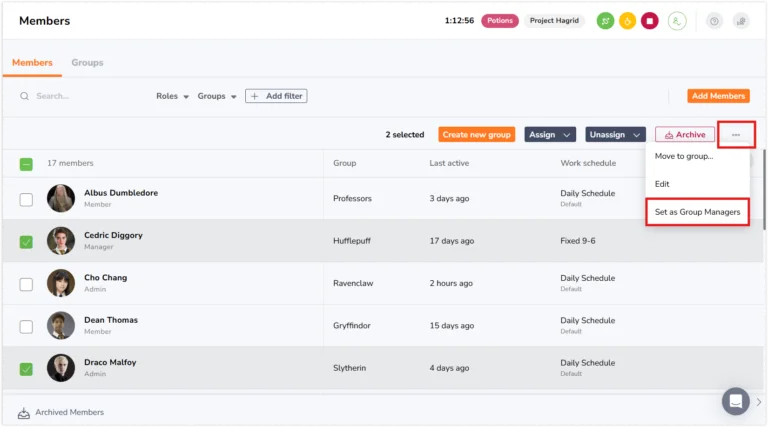The image size is (768, 427).
Task: Click the Project Hagrid tag
Action: pos(554,21)
